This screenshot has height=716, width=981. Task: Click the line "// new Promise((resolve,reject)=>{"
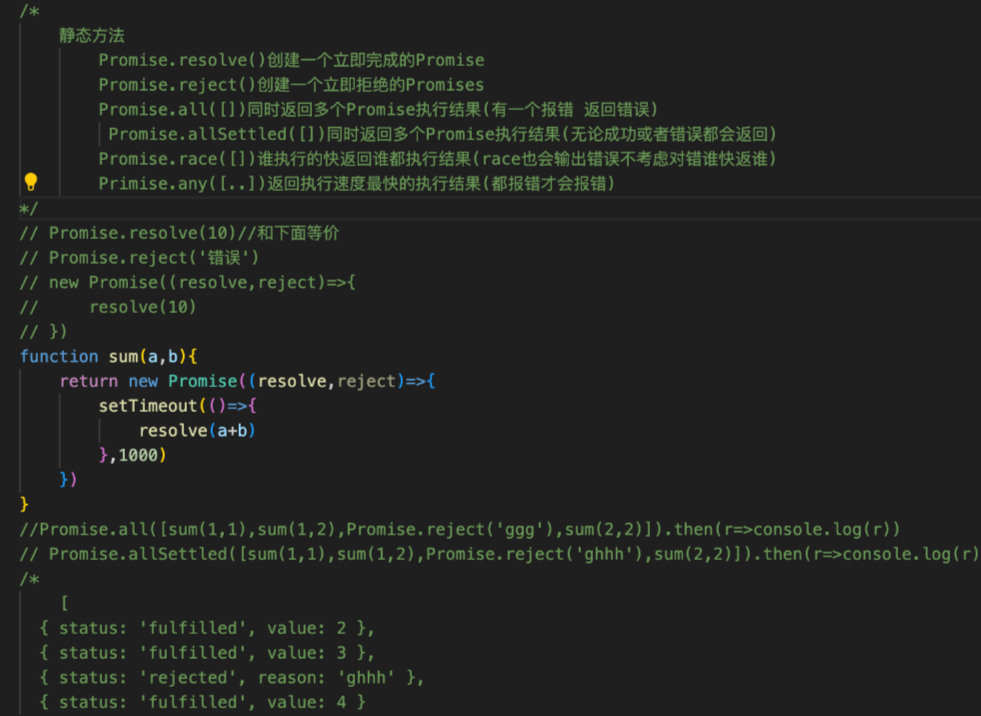188,282
